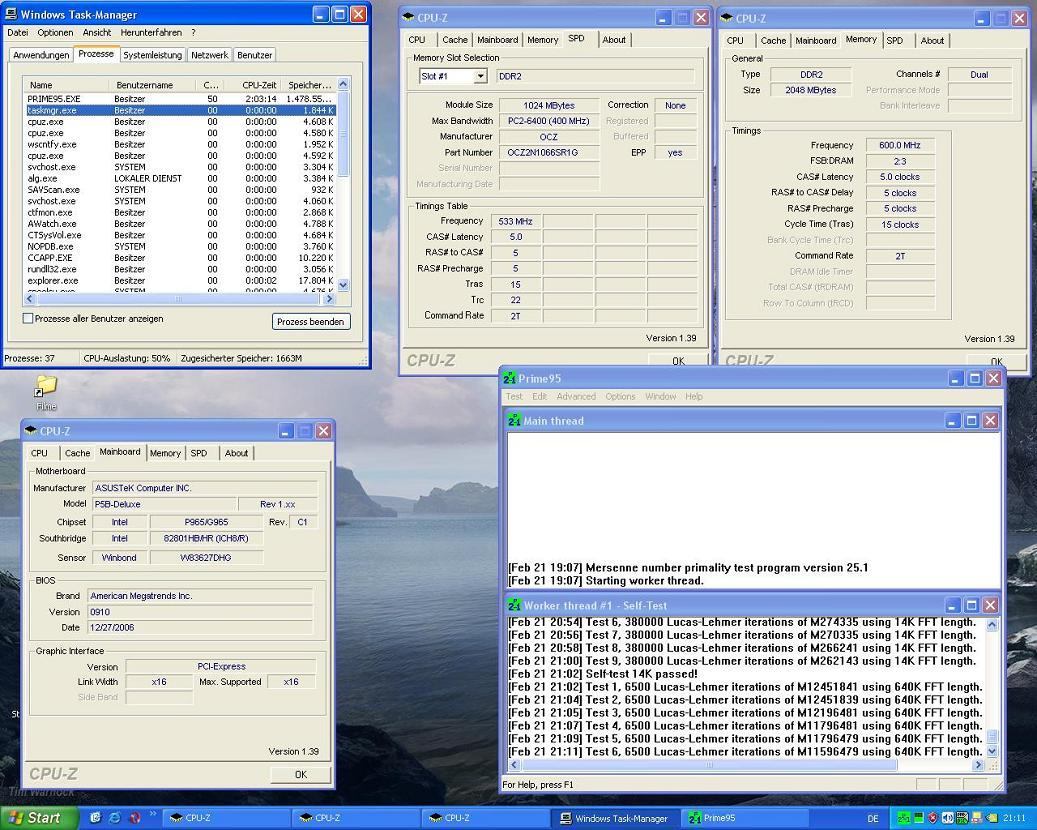Viewport: 1037px width, 830px height.
Task: Click the 600.0 MHz frequency value field
Action: tap(899, 145)
